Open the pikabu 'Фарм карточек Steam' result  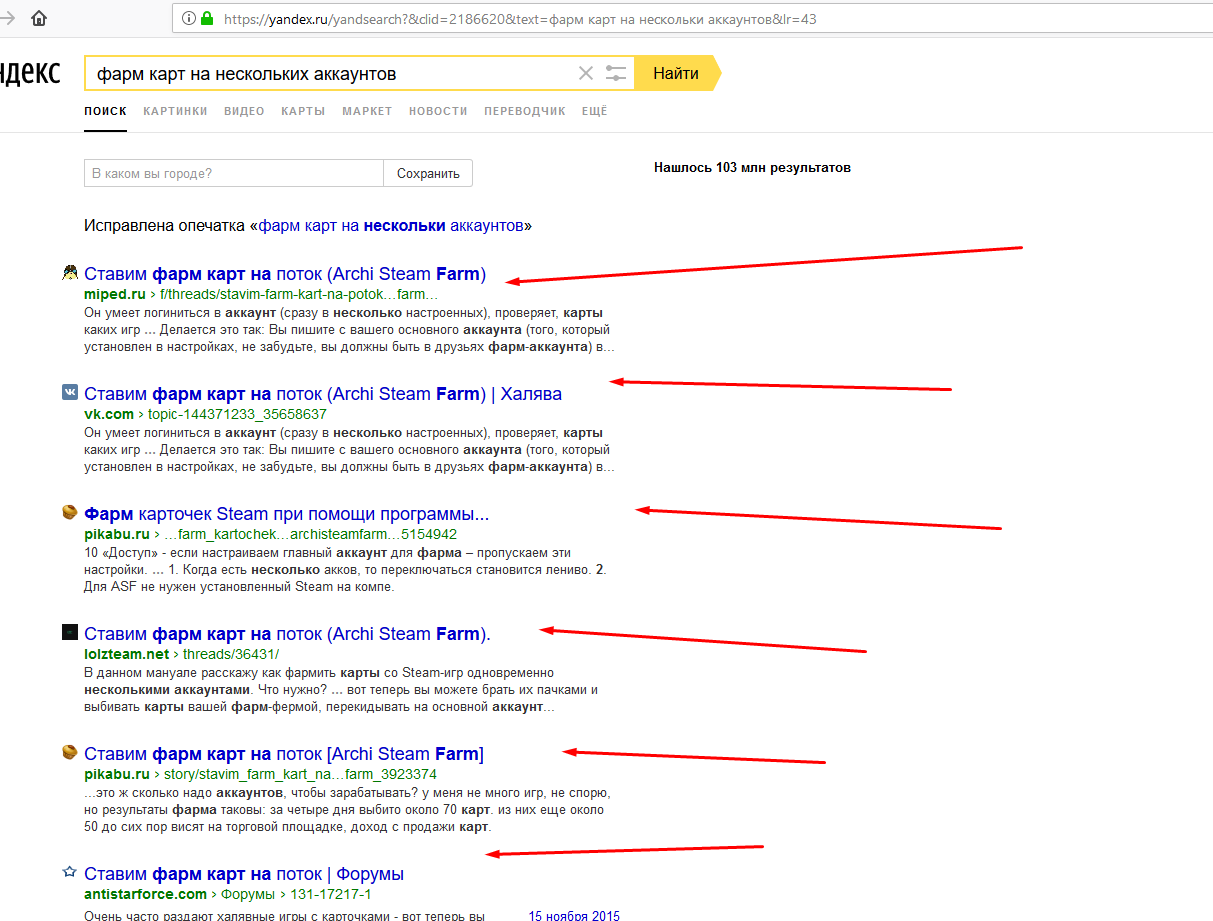click(x=287, y=514)
